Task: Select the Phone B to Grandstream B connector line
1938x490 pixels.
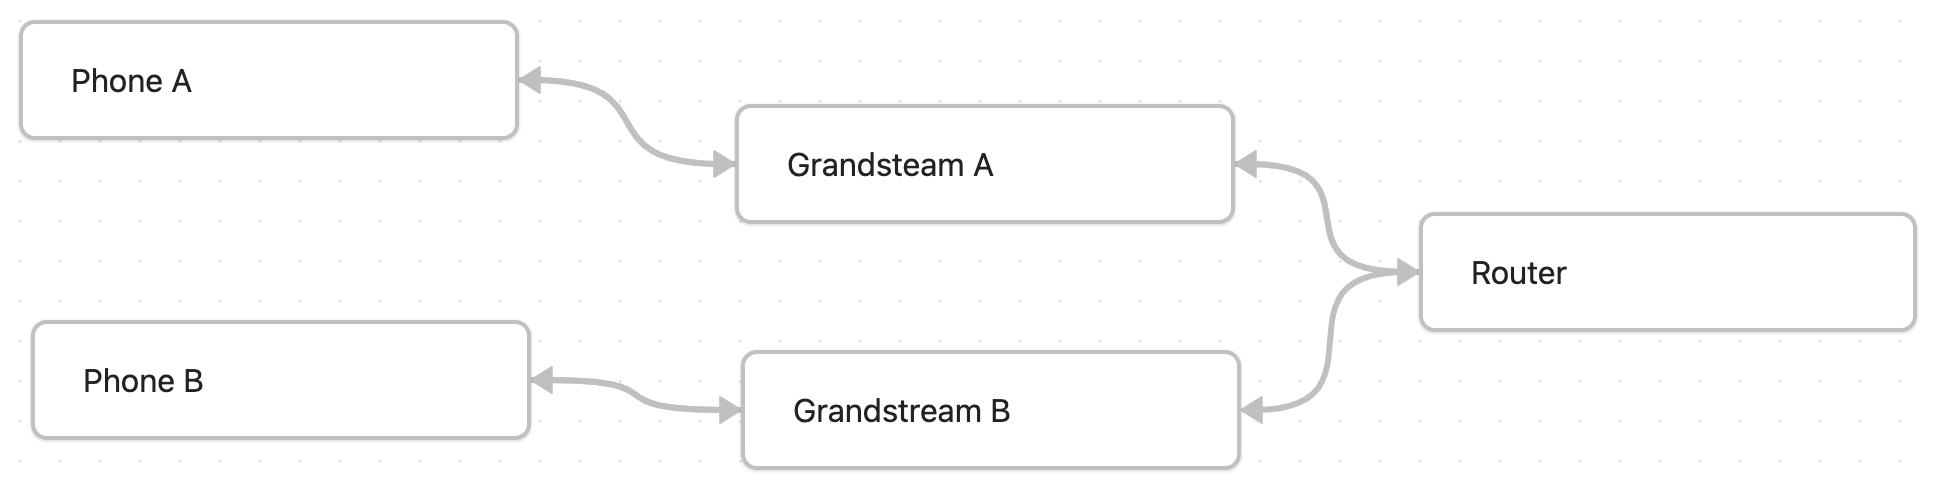Action: tap(636, 396)
